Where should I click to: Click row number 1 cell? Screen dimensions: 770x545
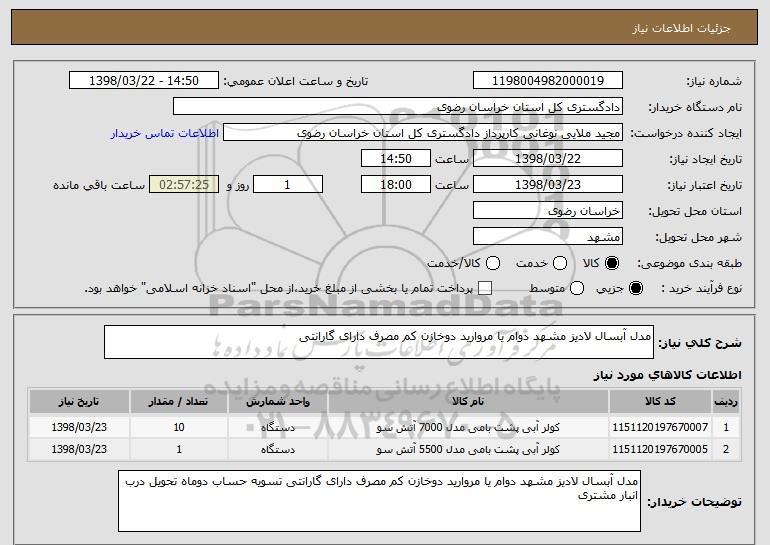point(726,427)
